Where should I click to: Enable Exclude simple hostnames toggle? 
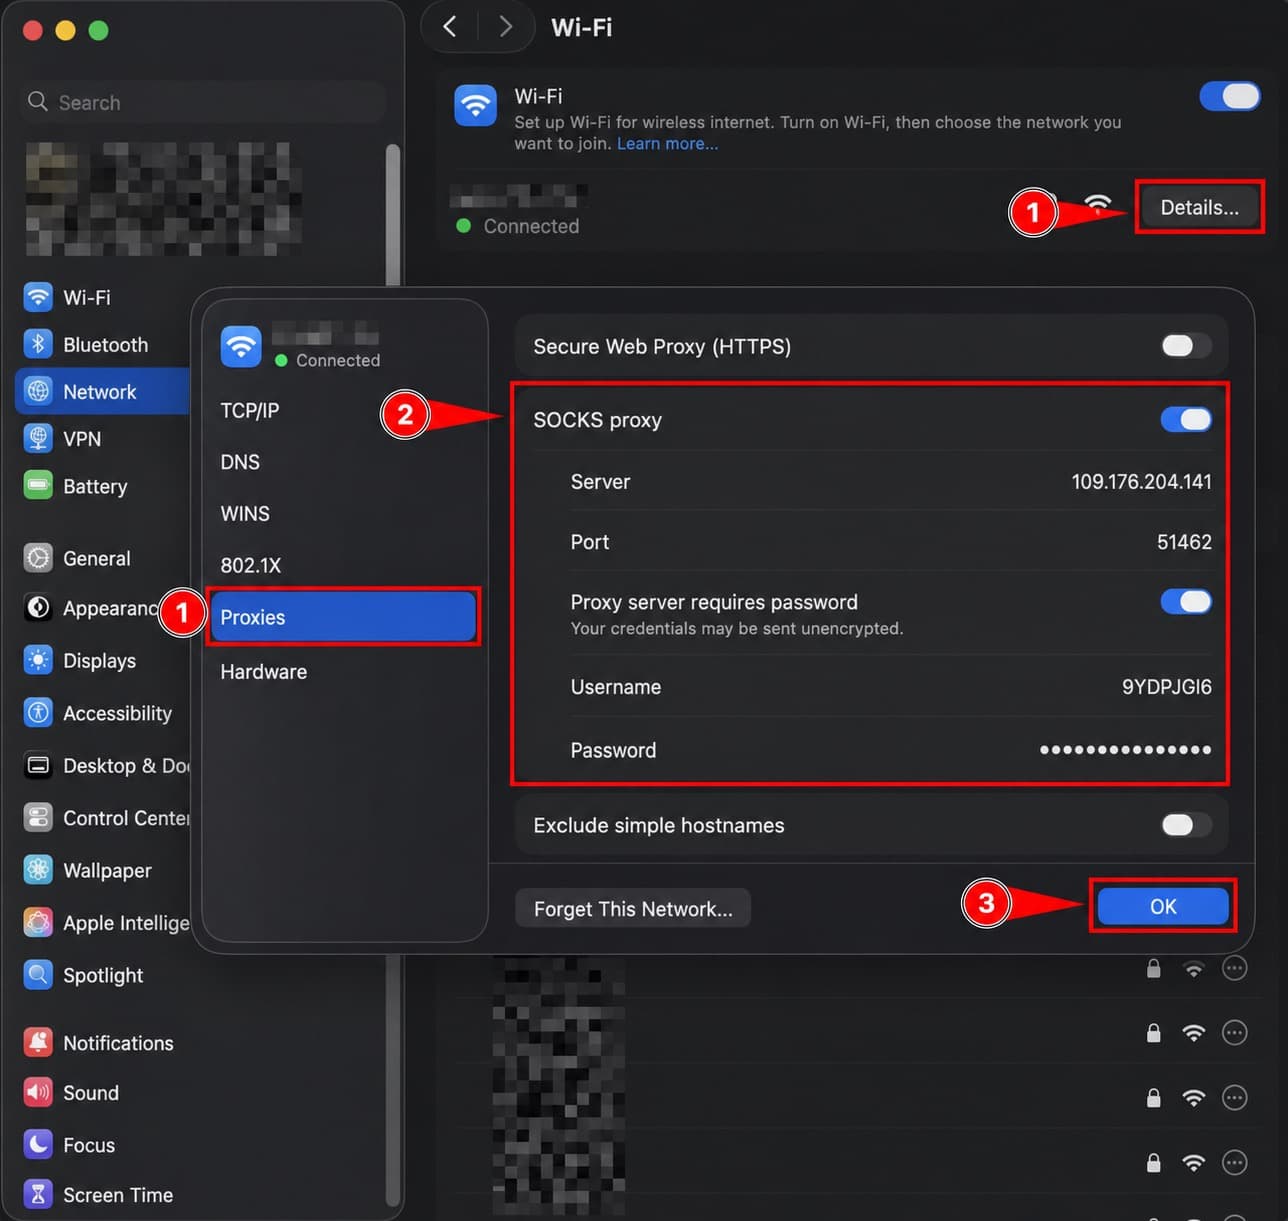1186,825
